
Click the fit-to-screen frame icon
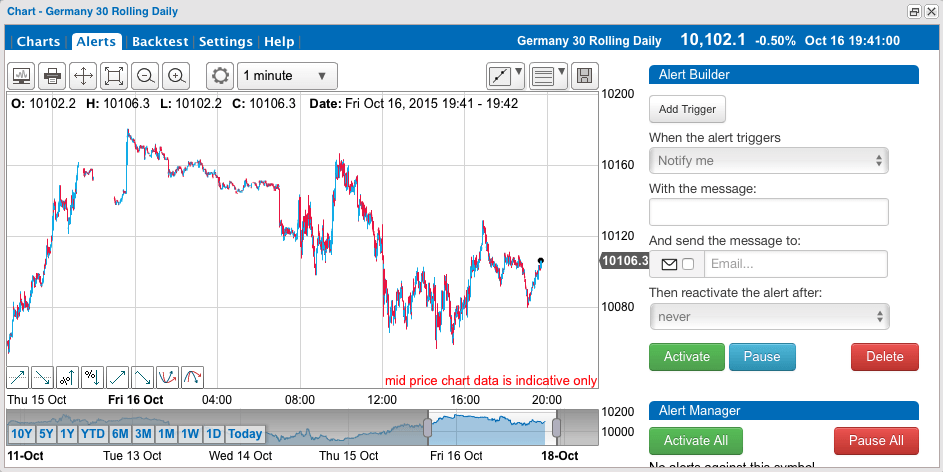(114, 76)
